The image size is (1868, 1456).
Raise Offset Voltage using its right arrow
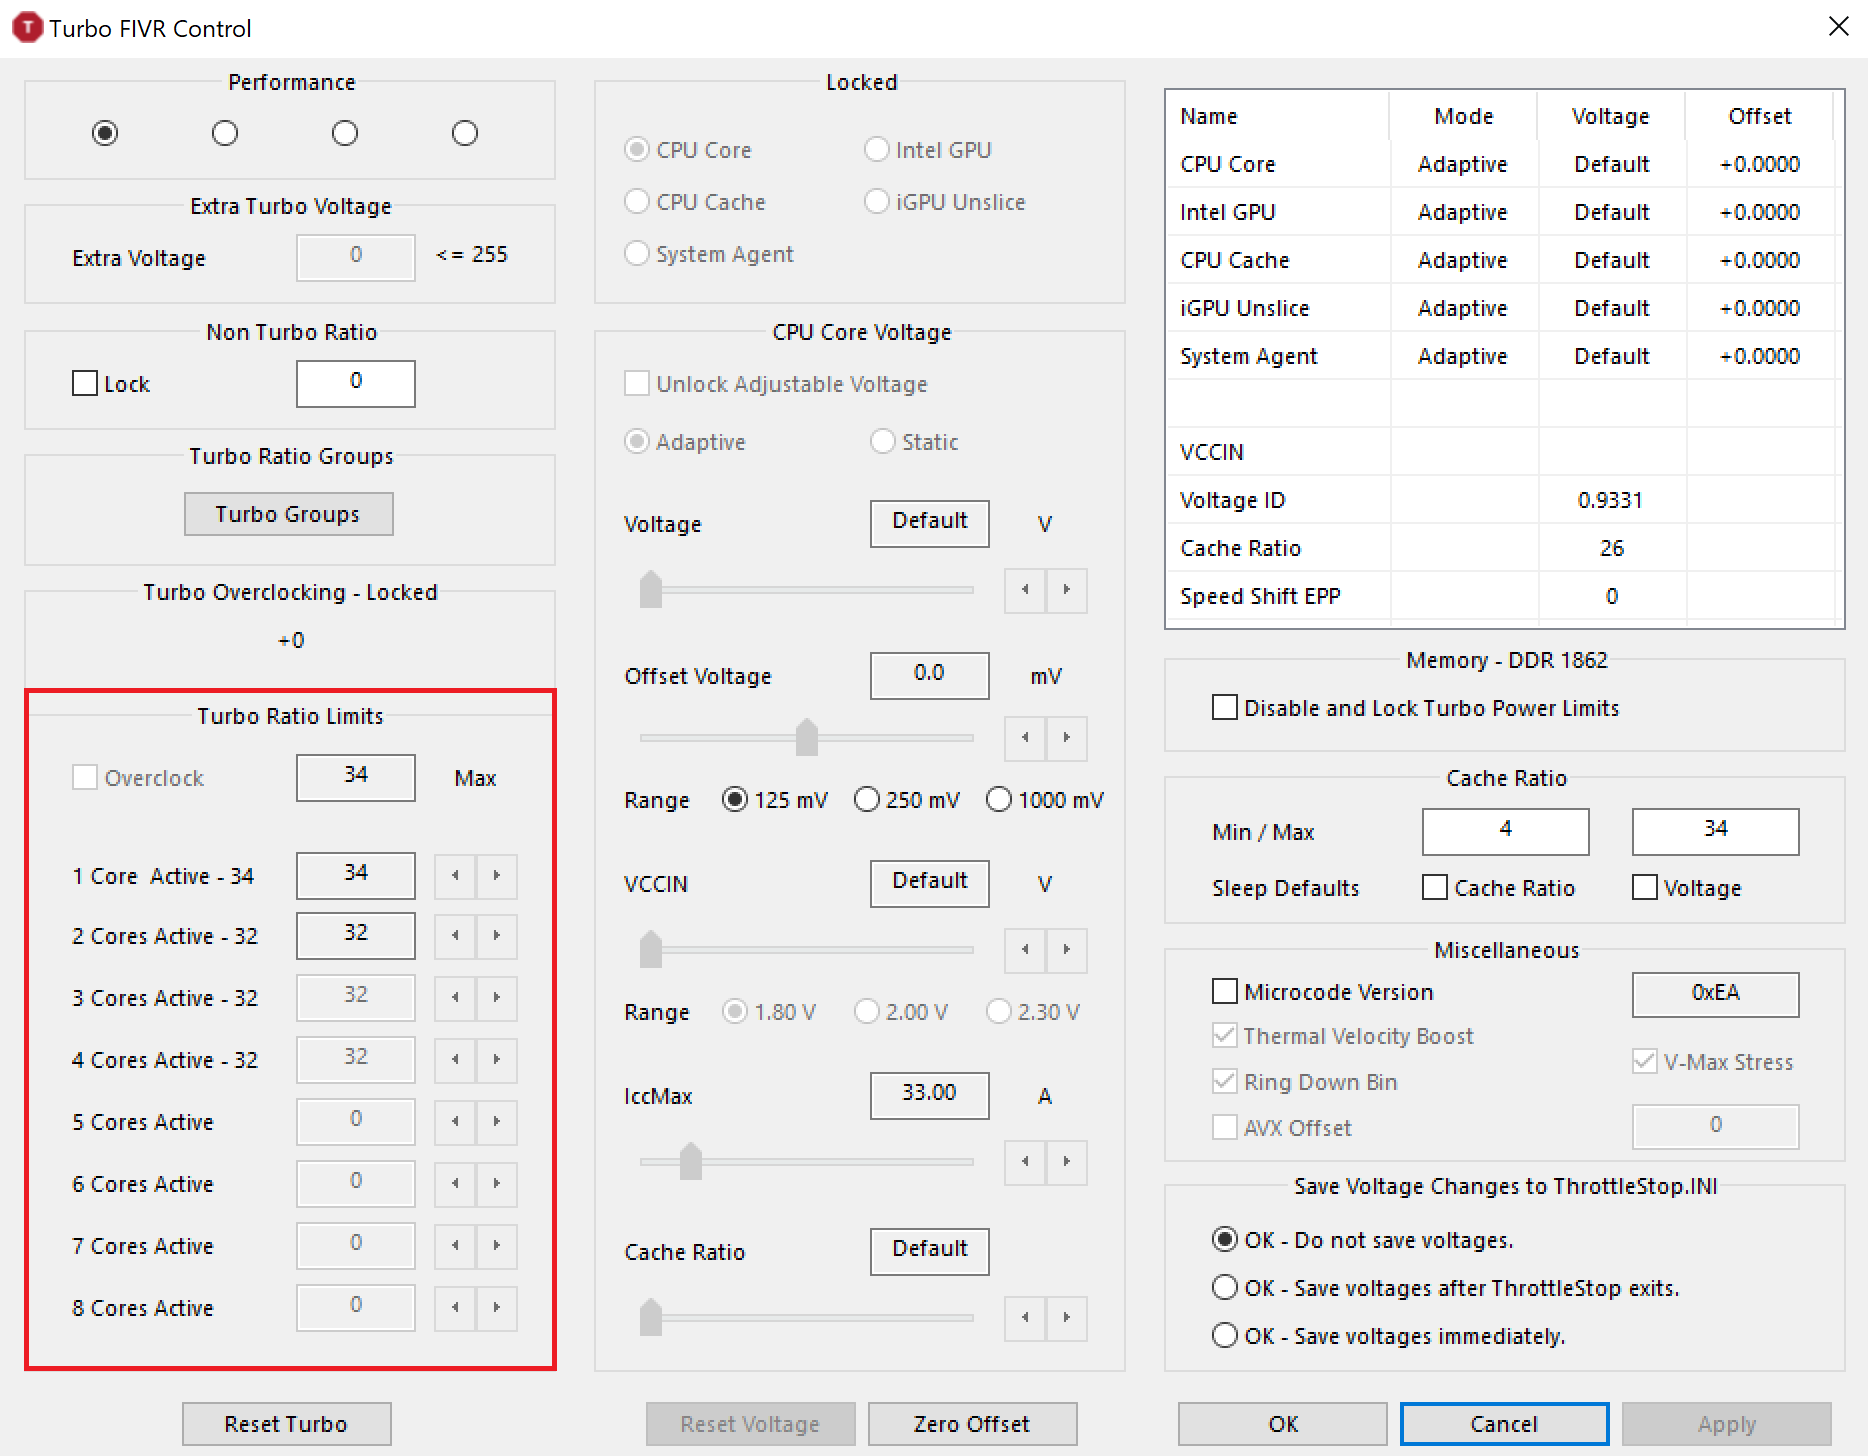(x=1067, y=738)
